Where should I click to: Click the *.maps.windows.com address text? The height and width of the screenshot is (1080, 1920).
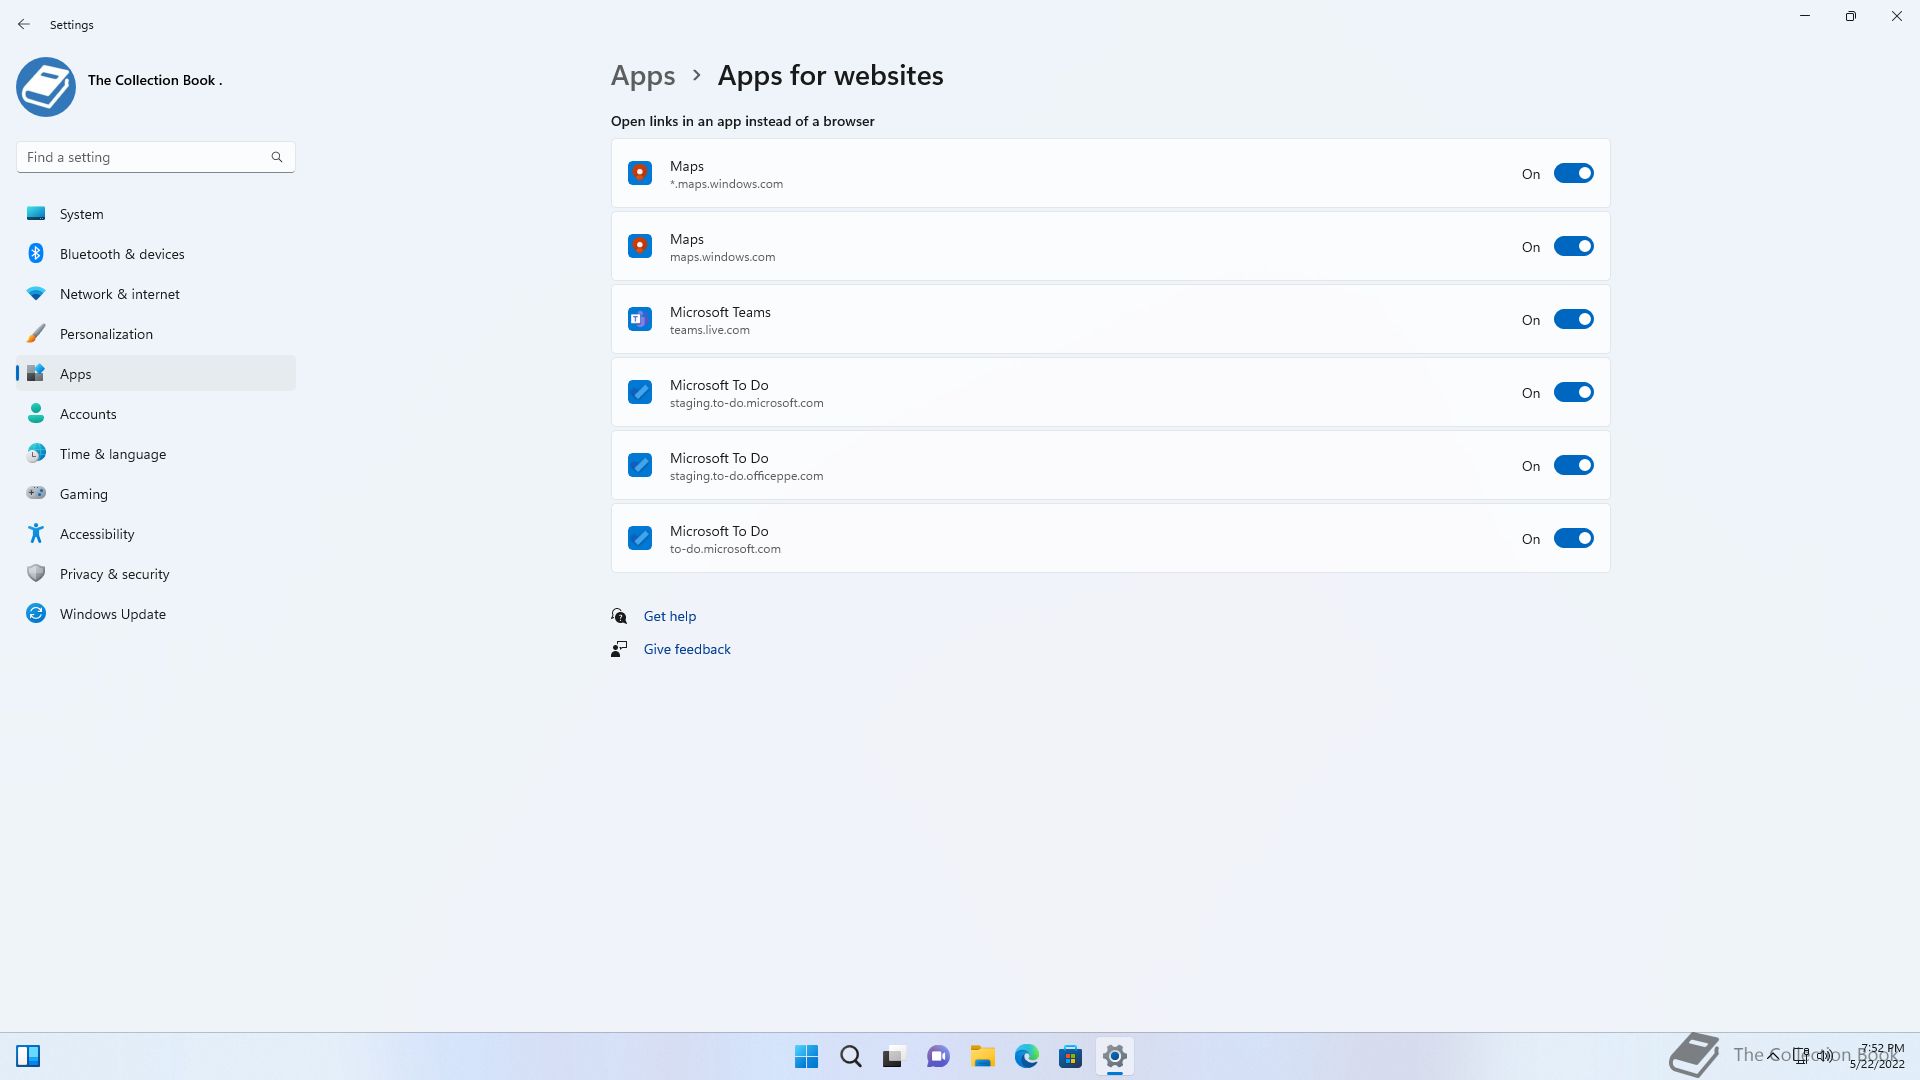[x=727, y=184]
